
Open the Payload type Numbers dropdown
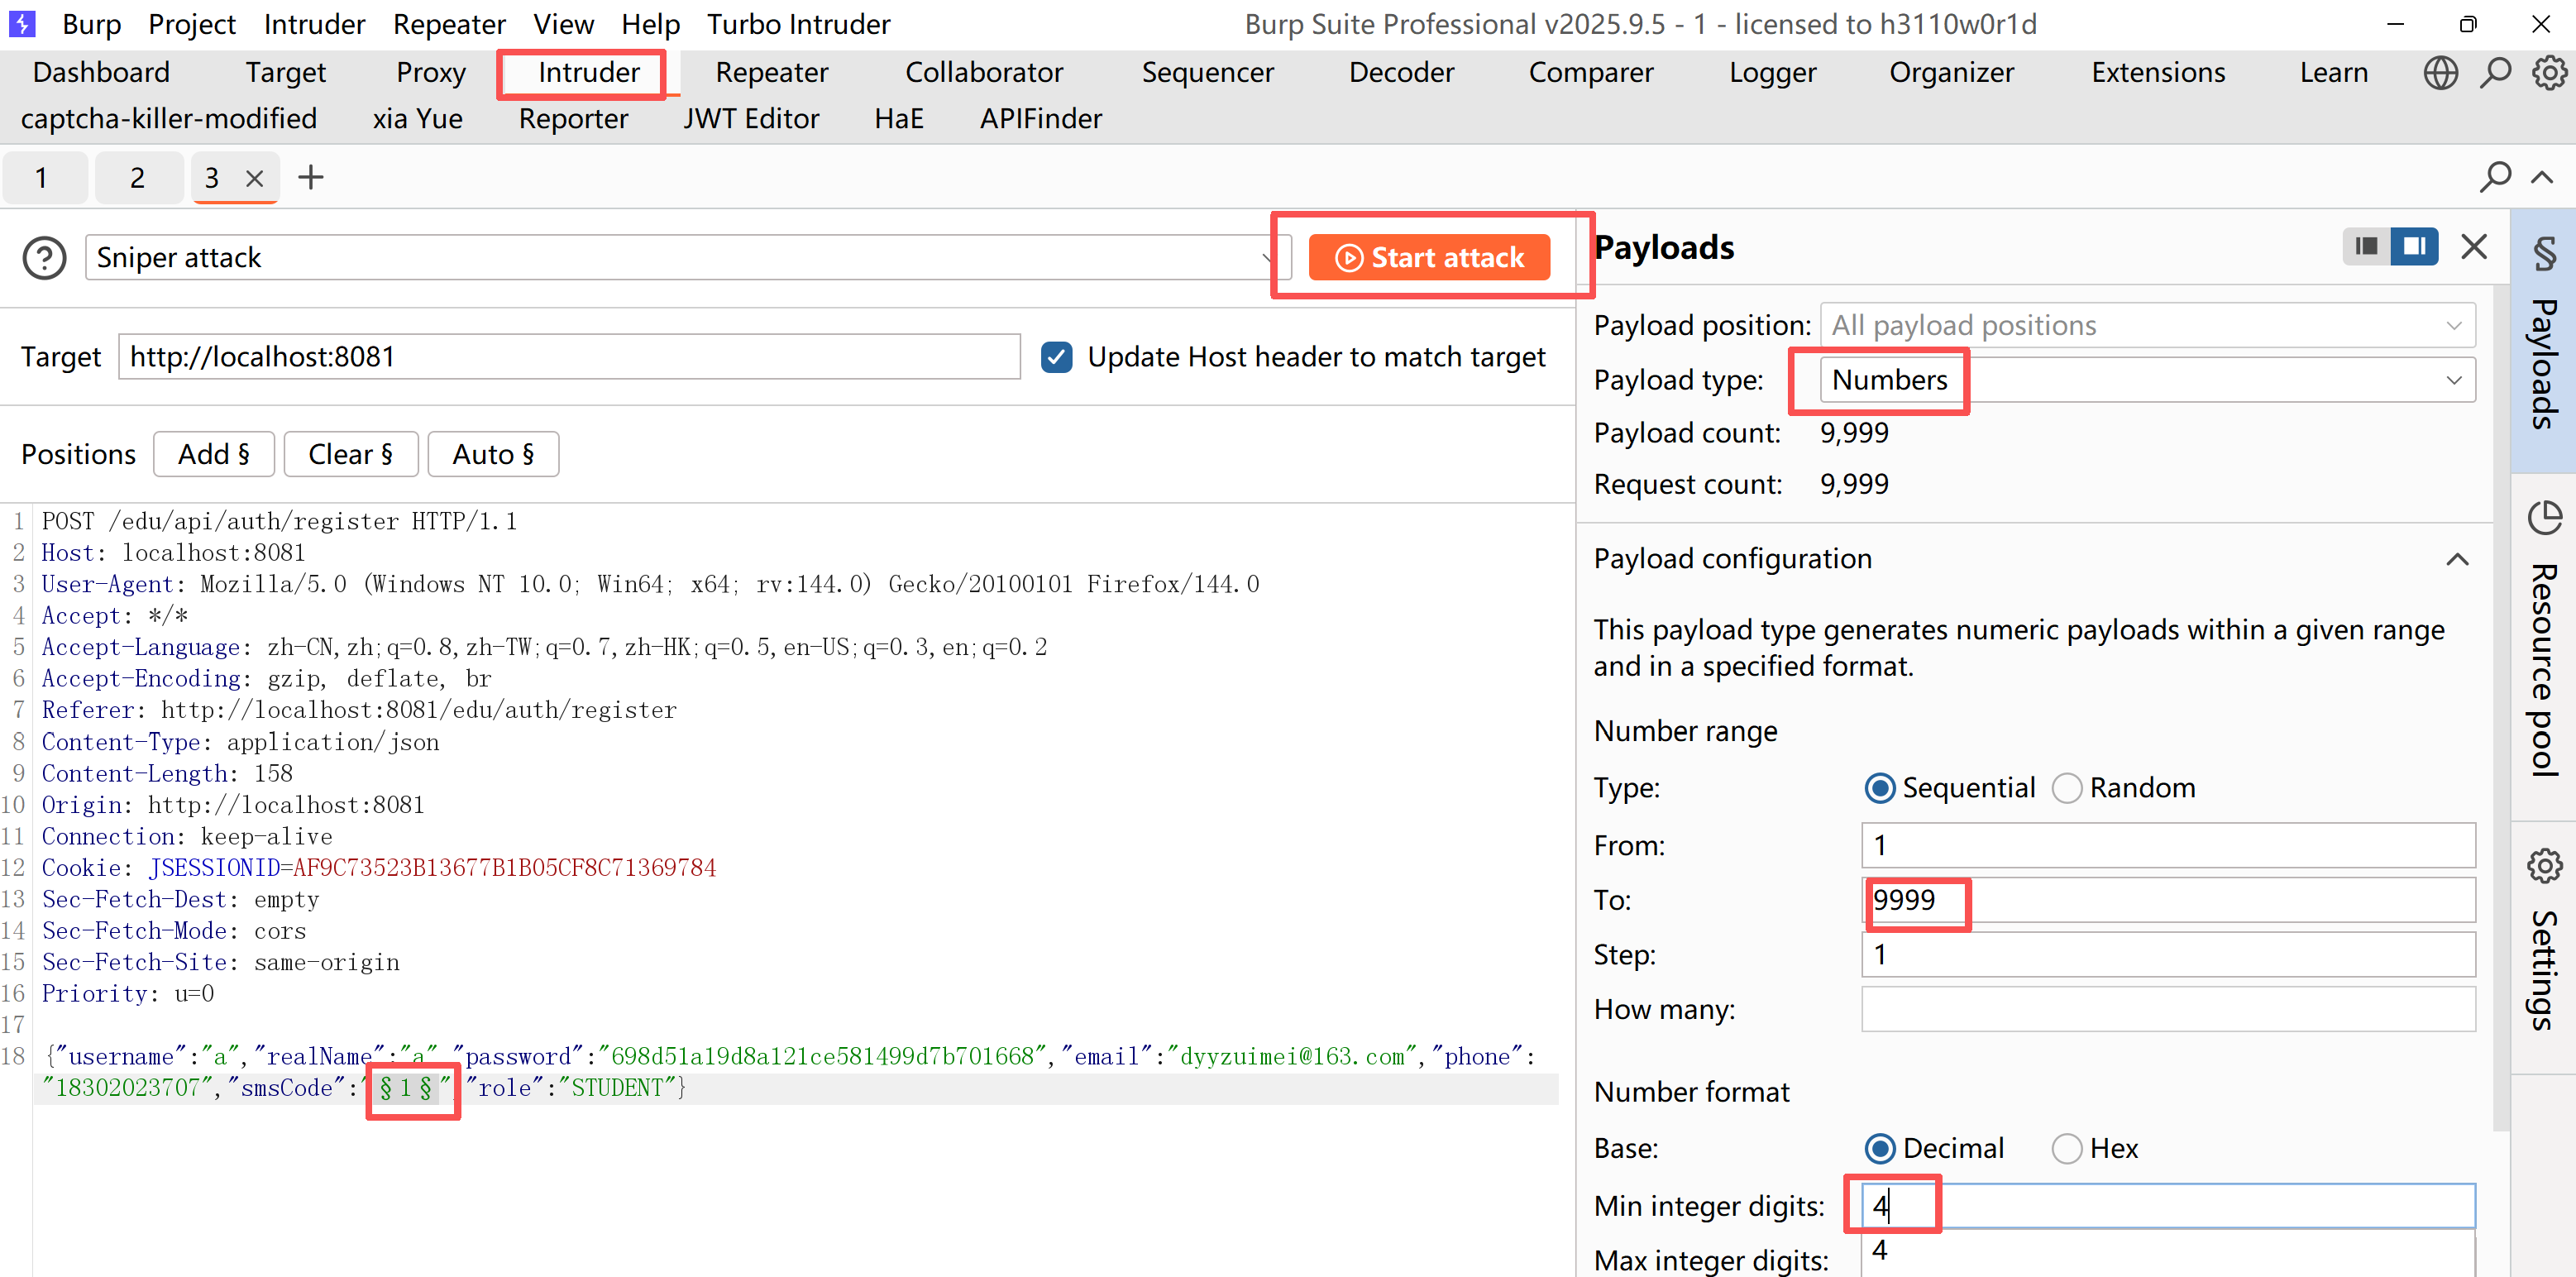[x=2146, y=380]
